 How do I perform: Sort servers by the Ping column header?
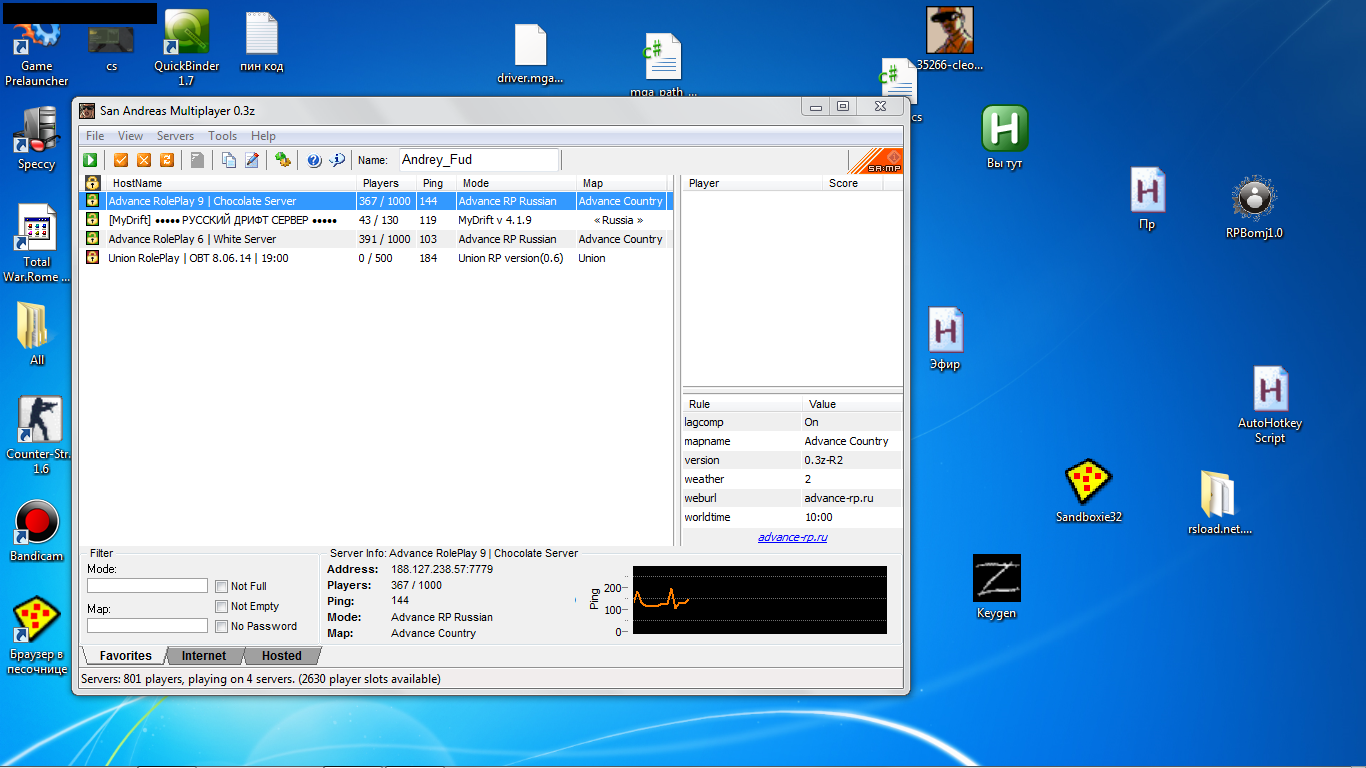[433, 183]
